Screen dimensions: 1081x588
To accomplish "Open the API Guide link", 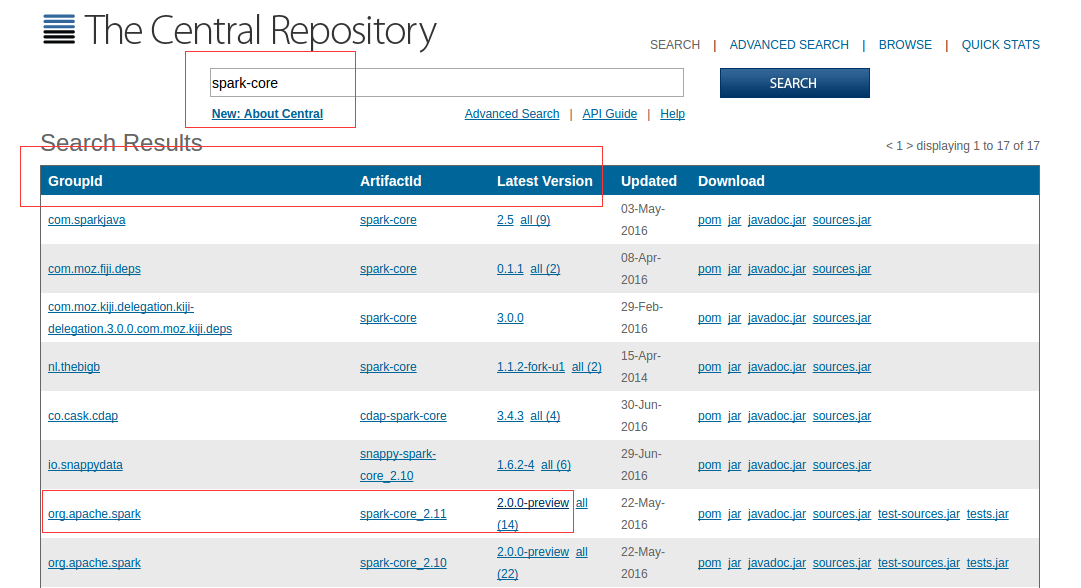I will pyautogui.click(x=609, y=114).
